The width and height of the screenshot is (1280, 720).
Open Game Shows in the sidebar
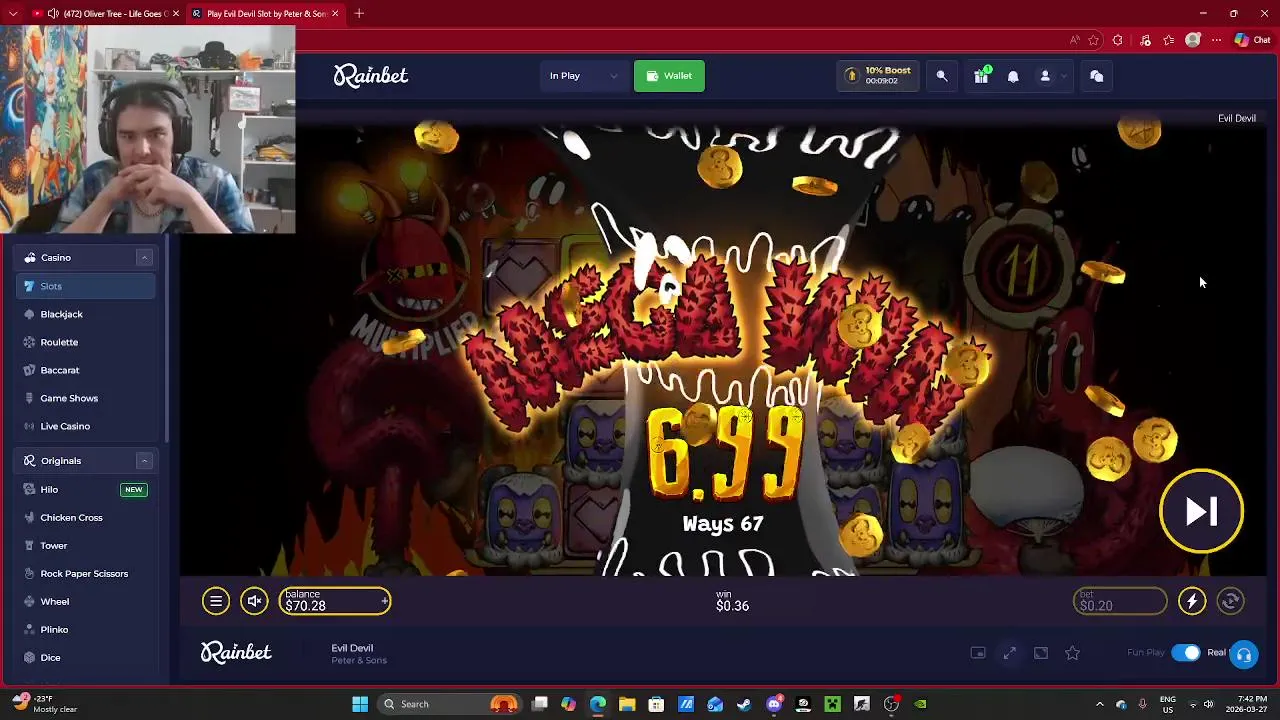click(86, 398)
